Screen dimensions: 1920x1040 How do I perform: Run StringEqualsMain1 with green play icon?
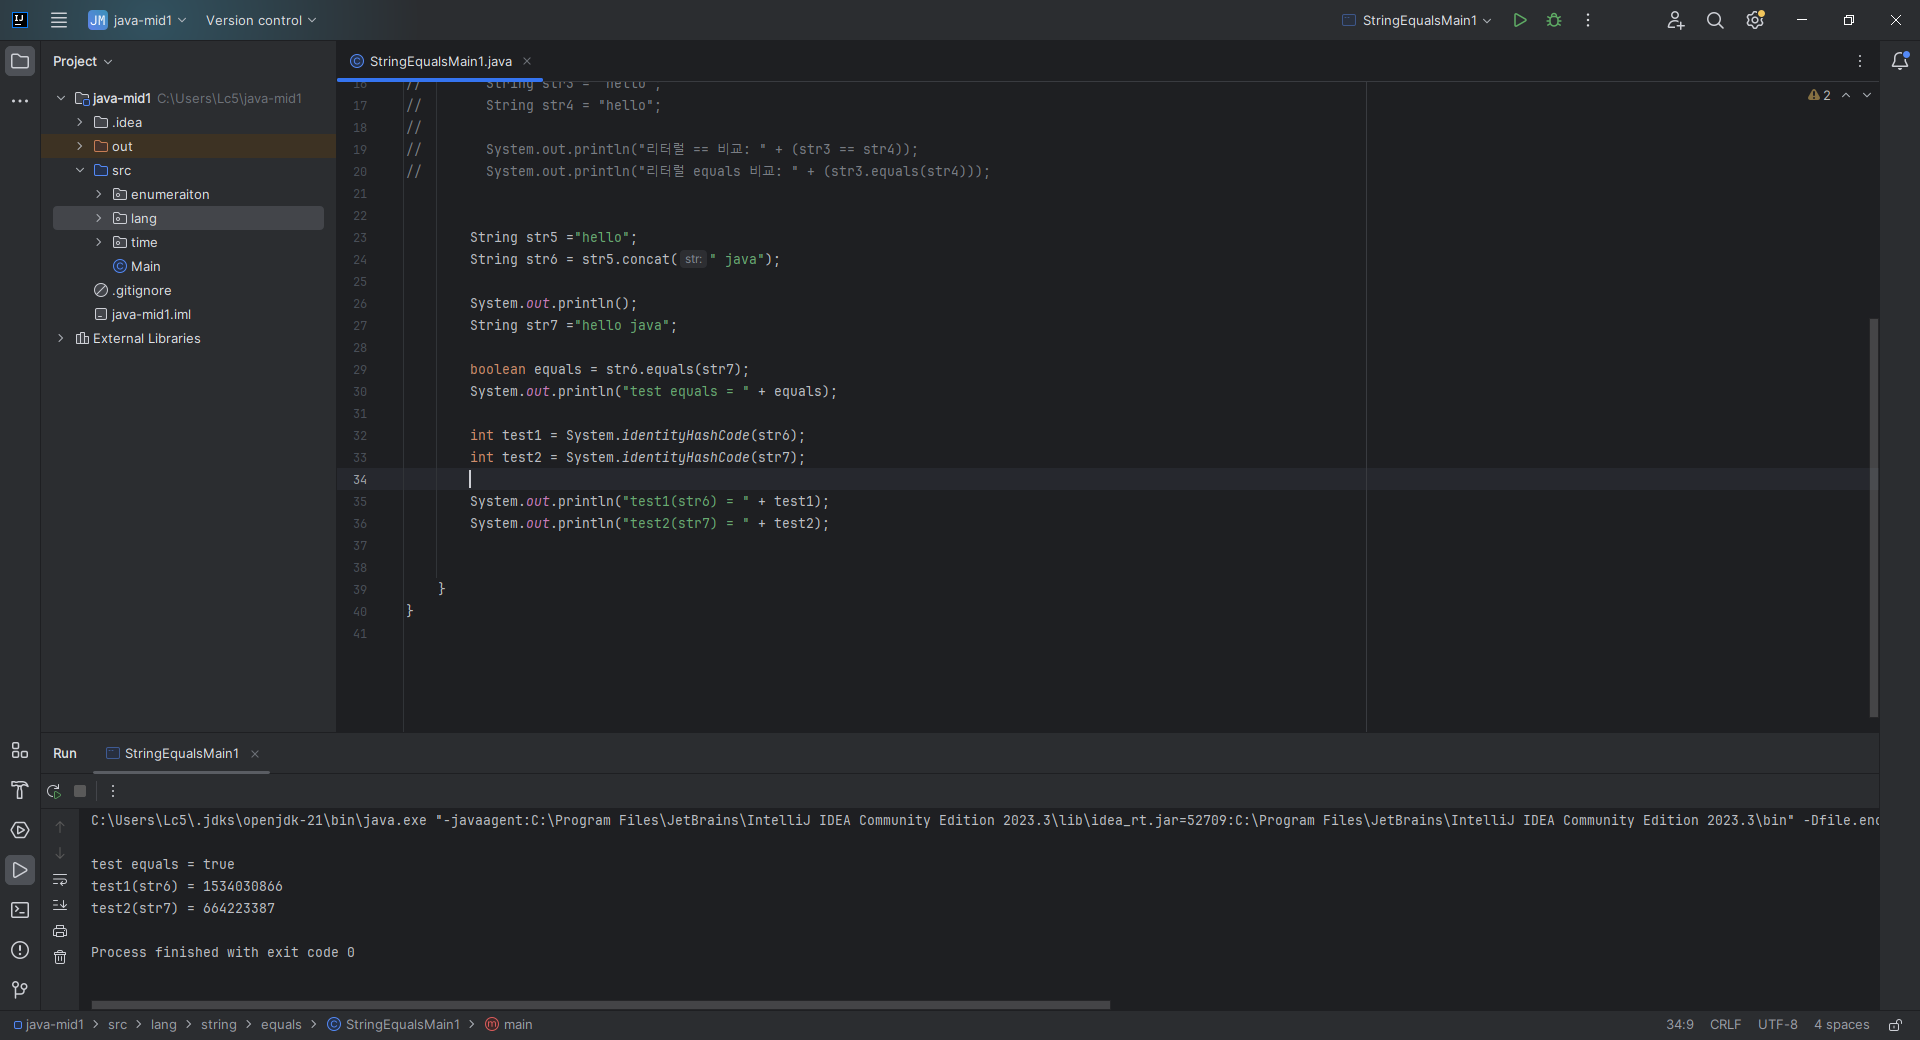tap(1520, 20)
